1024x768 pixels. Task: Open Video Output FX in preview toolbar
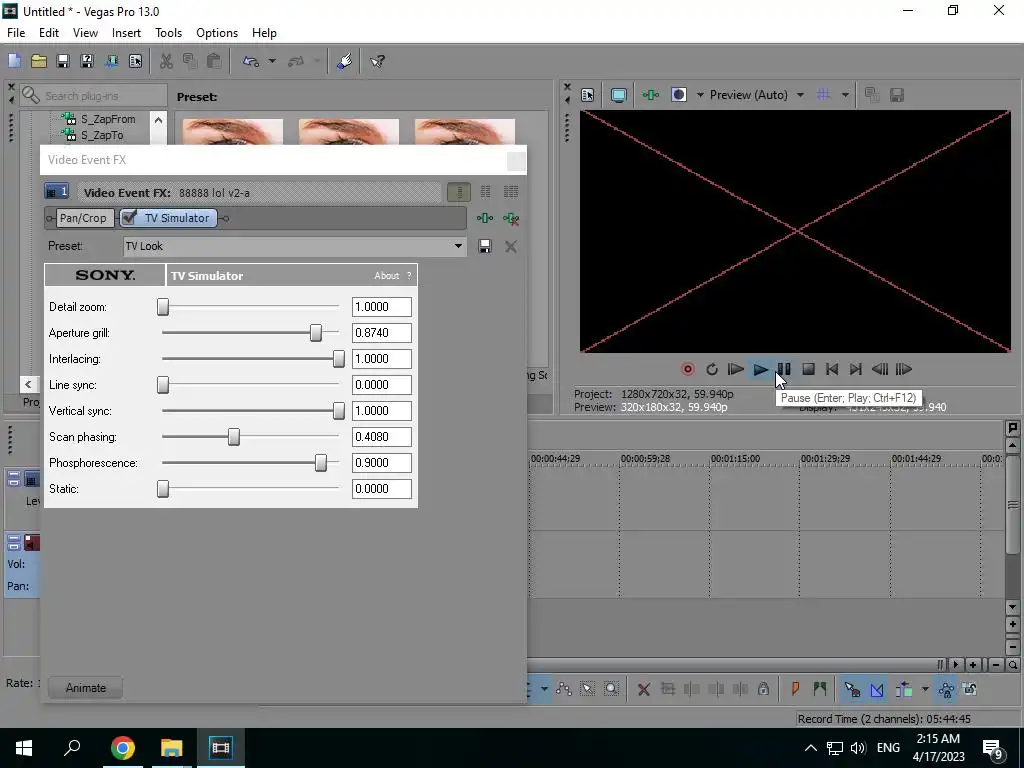pos(650,95)
